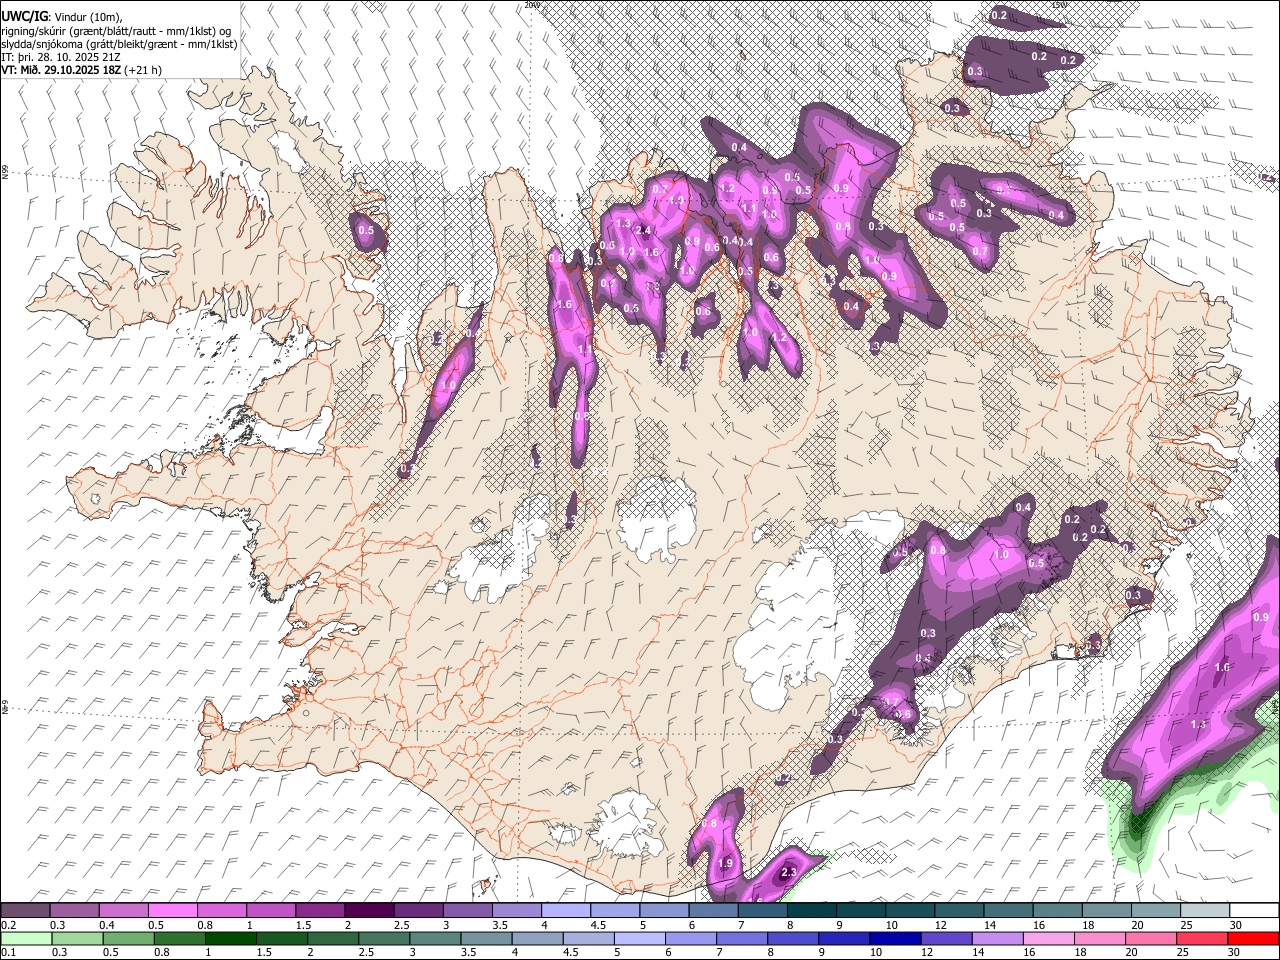Click the upper legend swatch between 2 and 2.5

[369, 910]
